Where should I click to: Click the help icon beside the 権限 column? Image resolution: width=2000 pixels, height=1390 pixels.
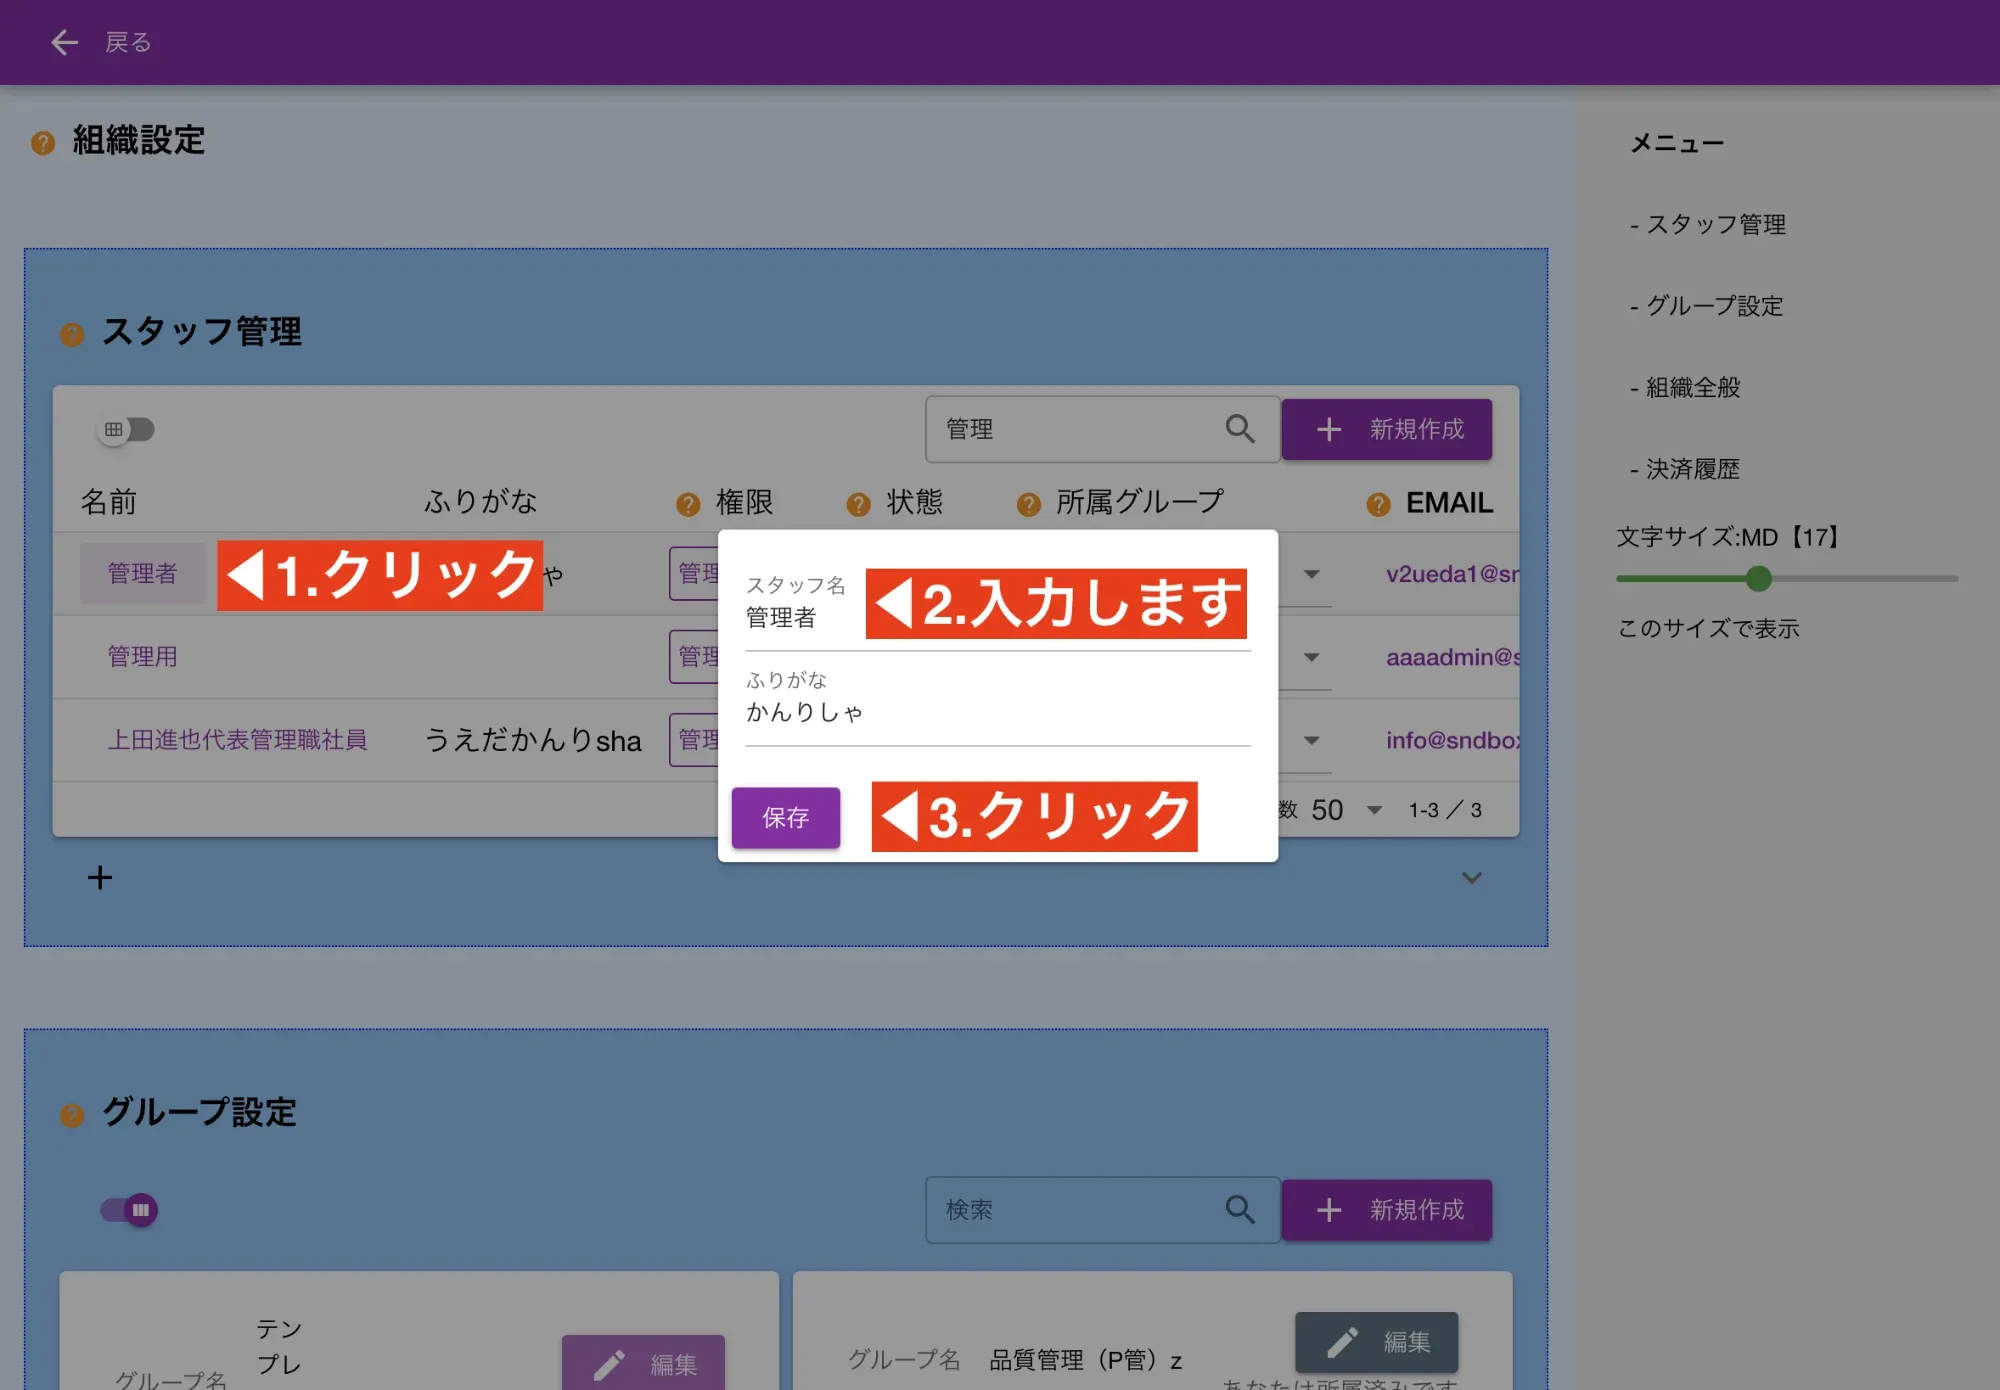[x=688, y=503]
